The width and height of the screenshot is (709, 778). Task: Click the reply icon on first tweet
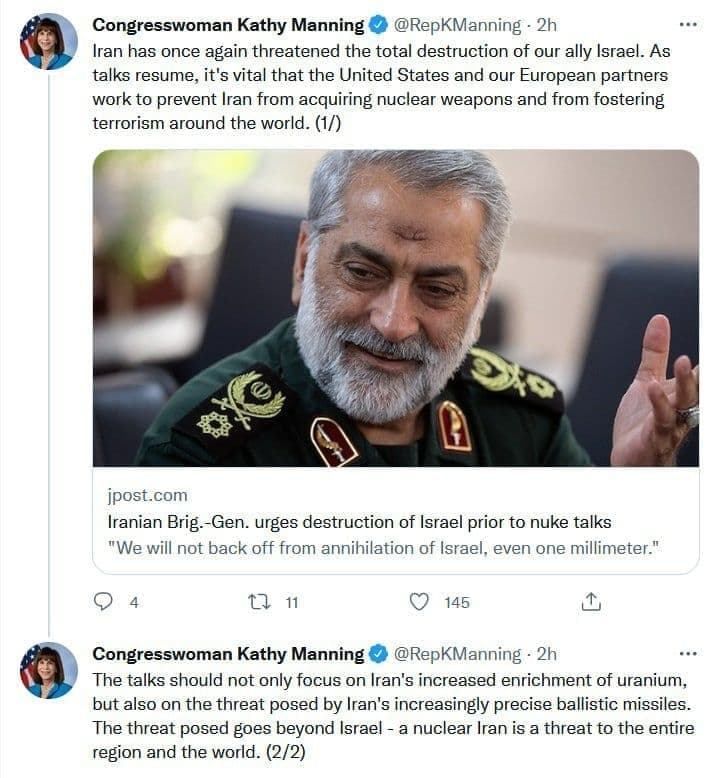pyautogui.click(x=103, y=601)
